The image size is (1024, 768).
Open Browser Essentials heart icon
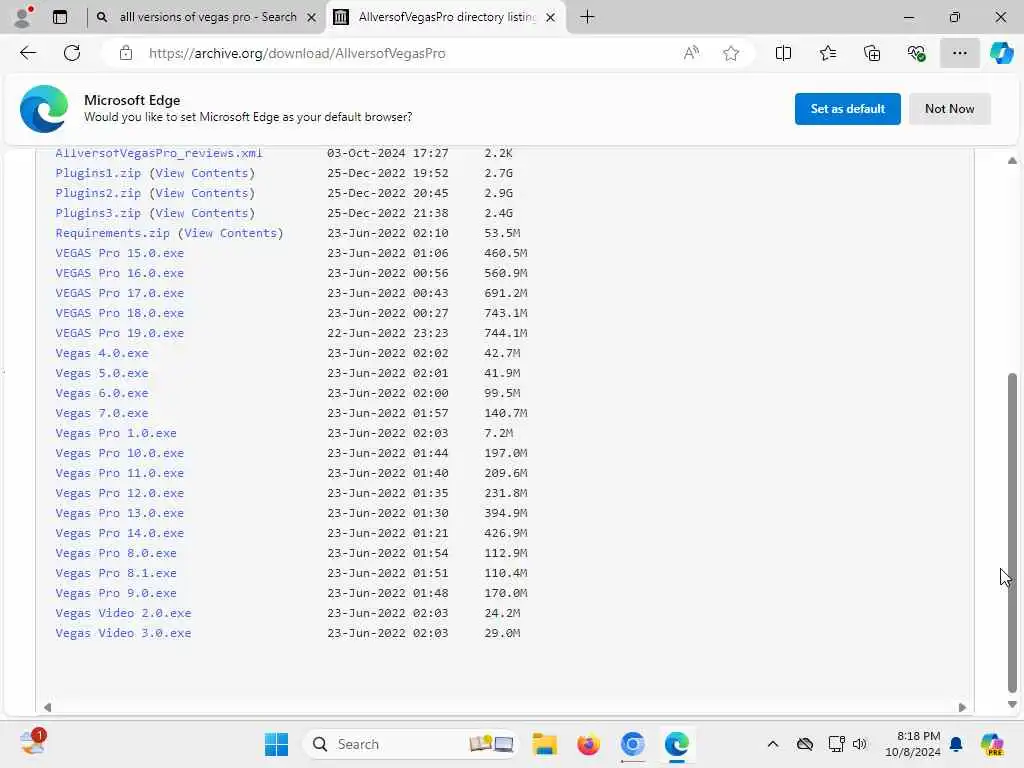(x=916, y=53)
